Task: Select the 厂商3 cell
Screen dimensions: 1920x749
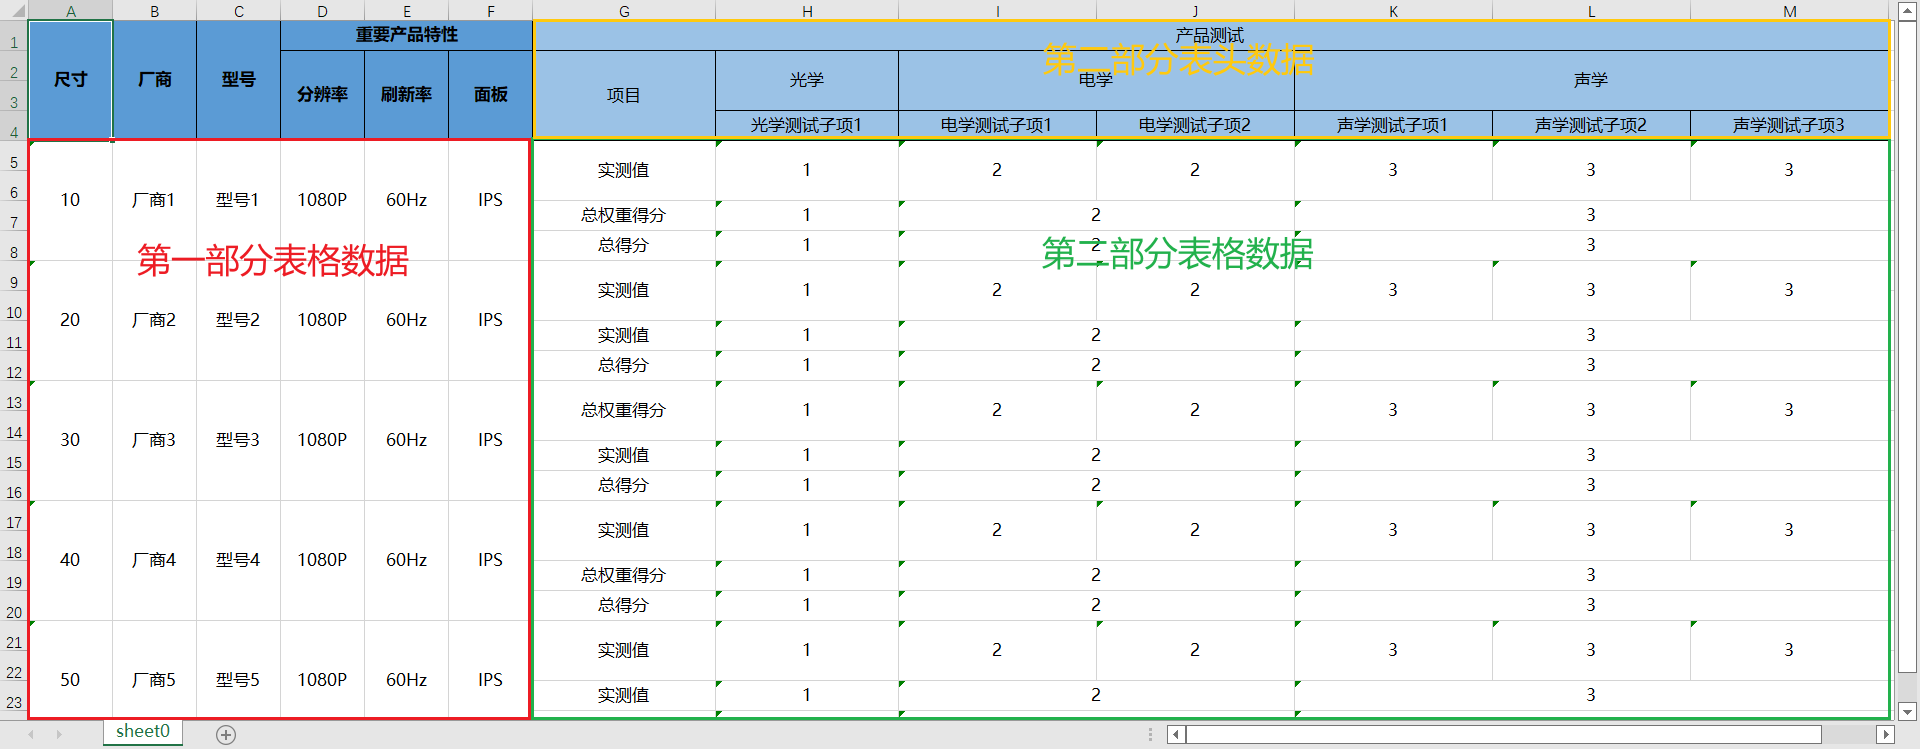Action: [154, 440]
